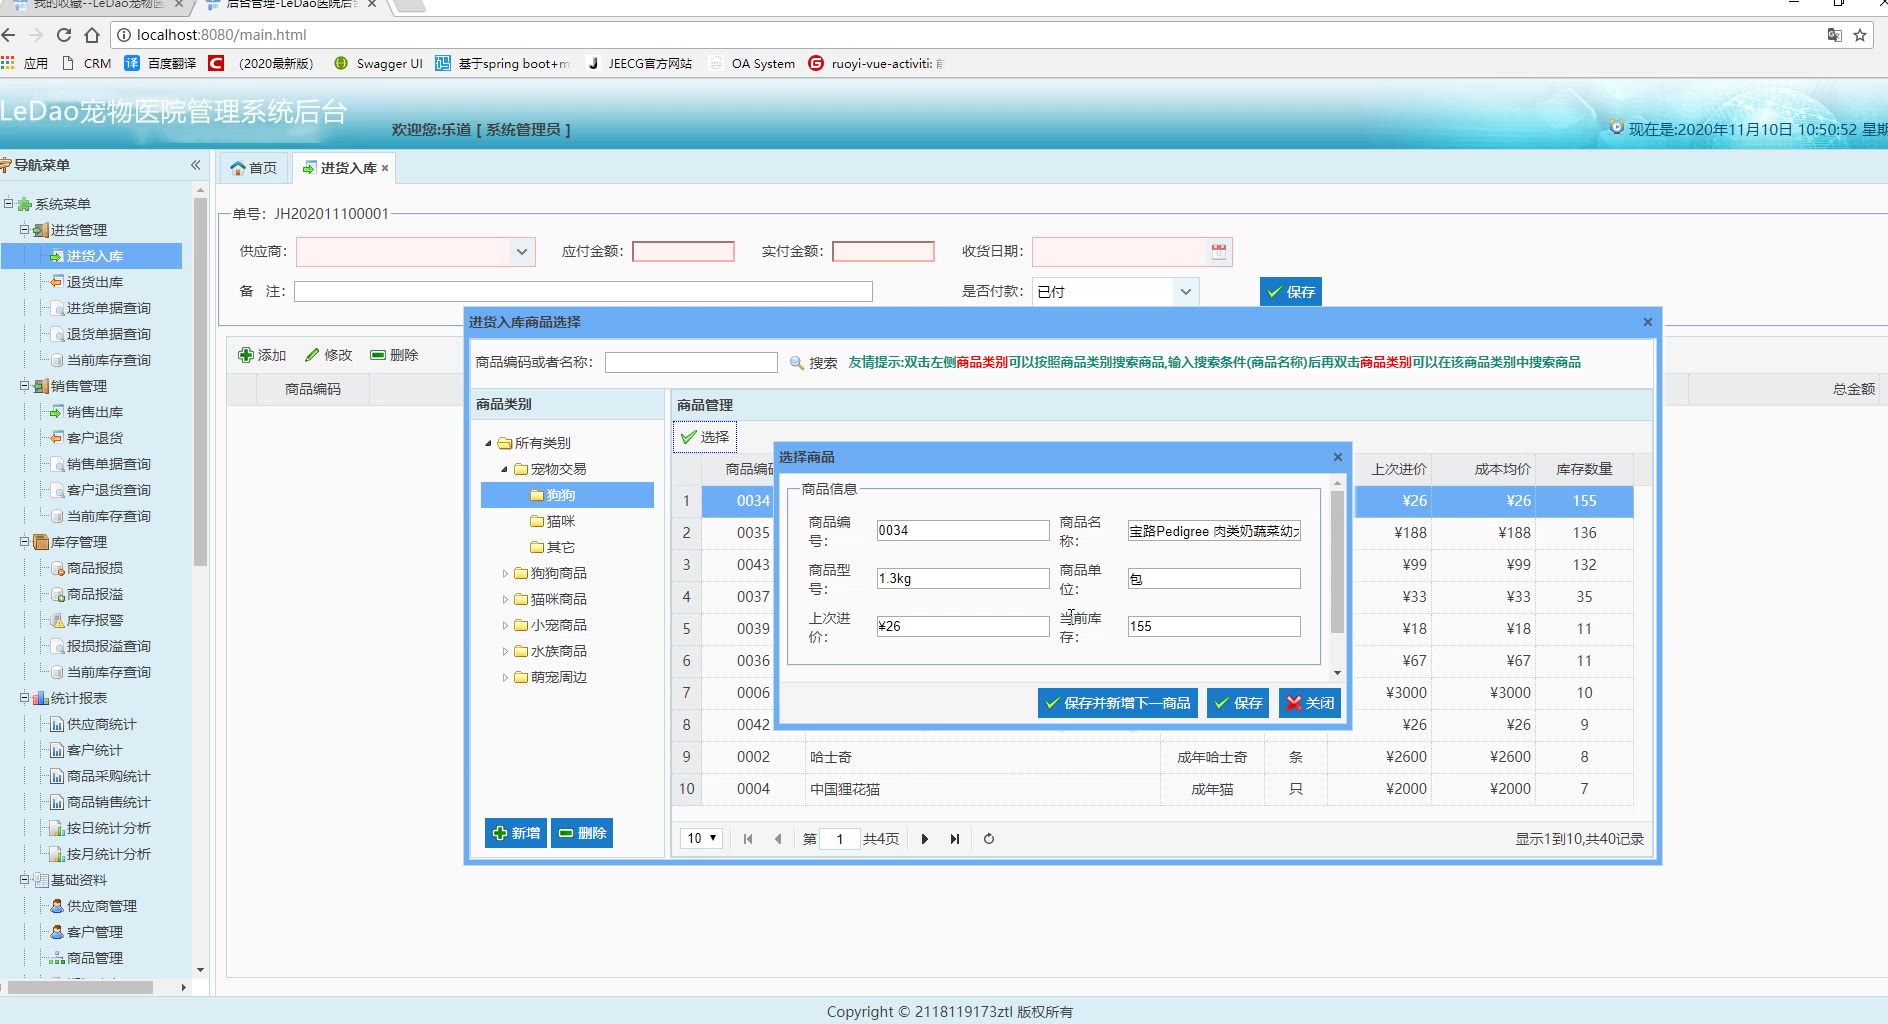Click the browser reload icon
This screenshot has height=1024, width=1888.
pyautogui.click(x=64, y=35)
